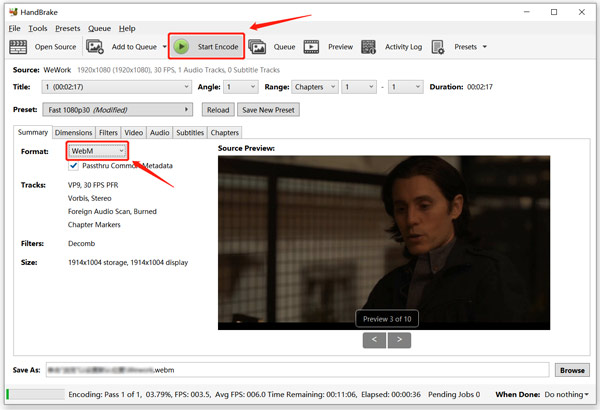
Task: Click the Foreign Audio Scan, Burned text
Action: click(112, 211)
